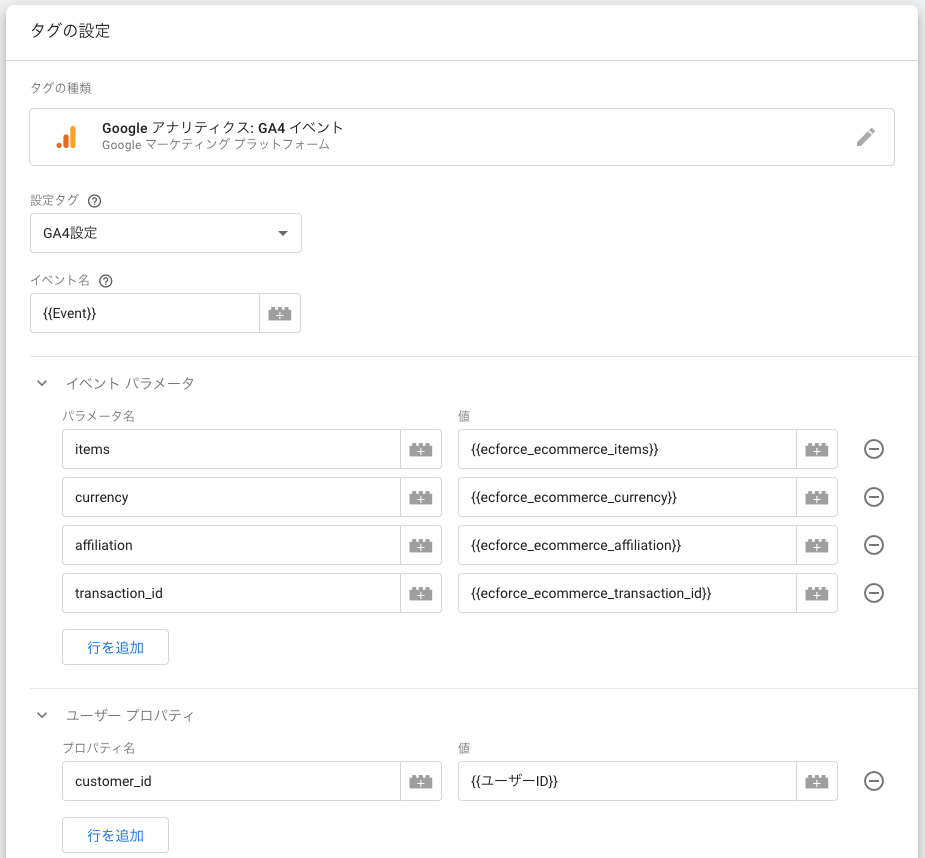Click variable icon beside {{ecforce_ecommerce_affiliation}} value

(x=816, y=545)
